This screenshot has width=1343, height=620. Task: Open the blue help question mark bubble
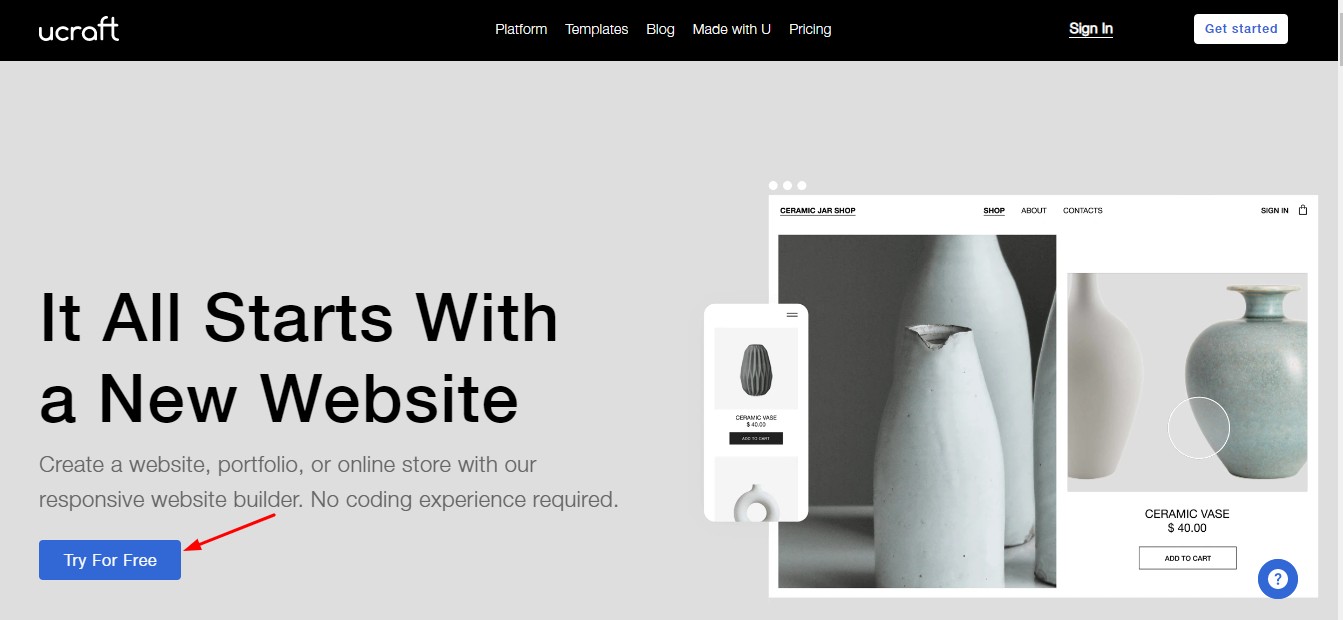point(1278,579)
